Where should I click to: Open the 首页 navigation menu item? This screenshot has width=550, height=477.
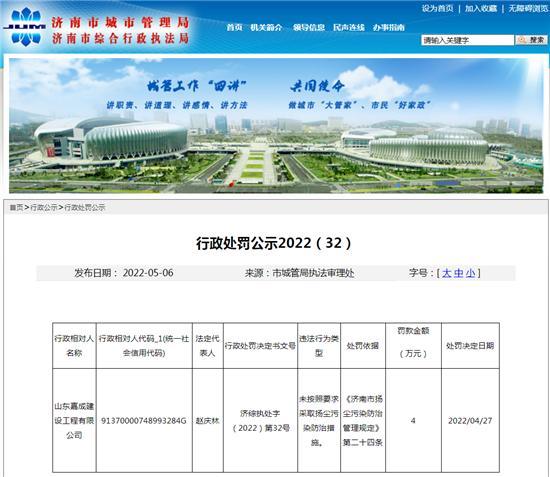click(x=234, y=27)
